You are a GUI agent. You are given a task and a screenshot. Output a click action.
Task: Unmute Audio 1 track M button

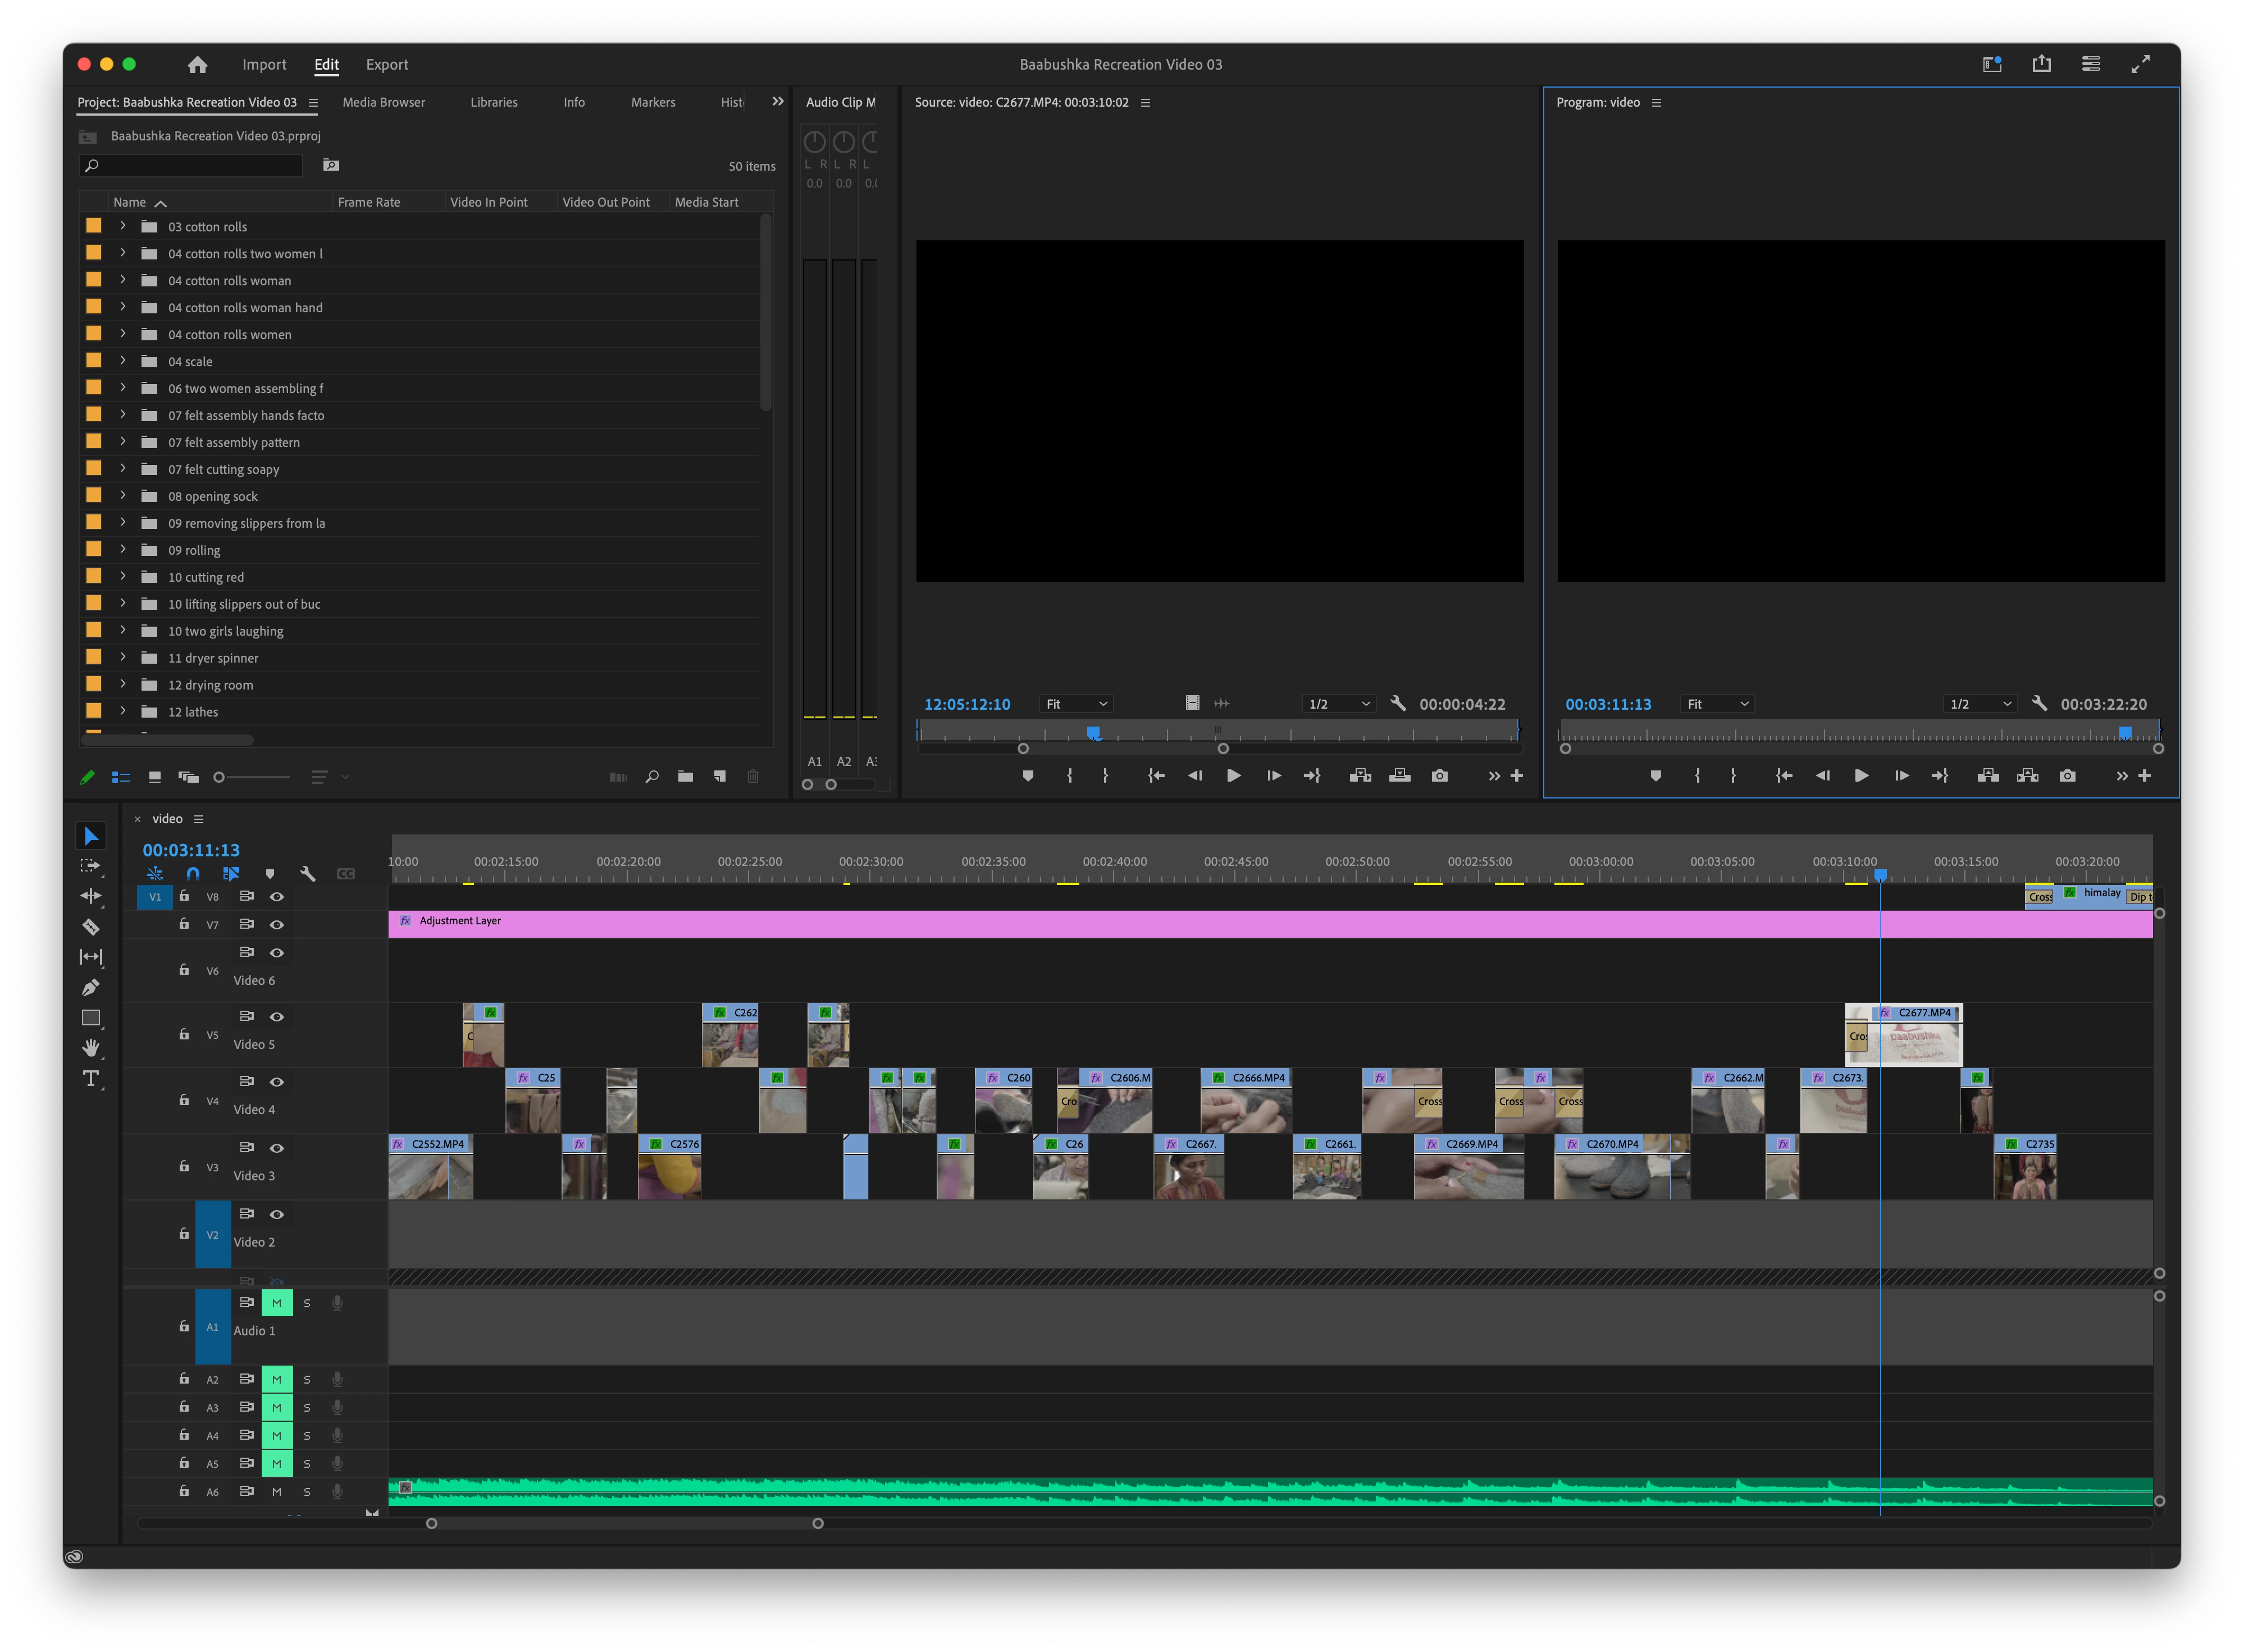tap(277, 1303)
